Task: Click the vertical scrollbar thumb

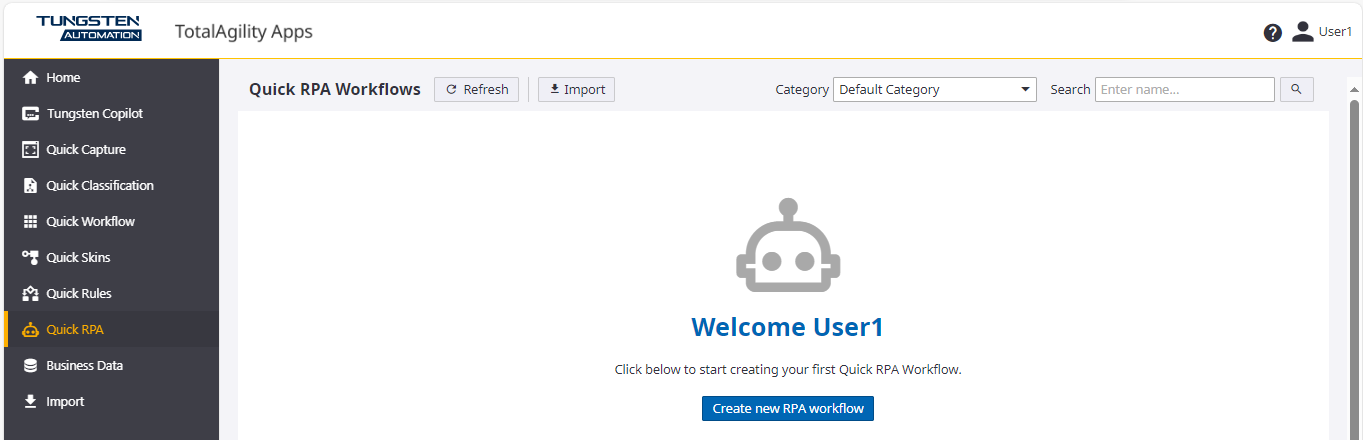Action: (1355, 270)
